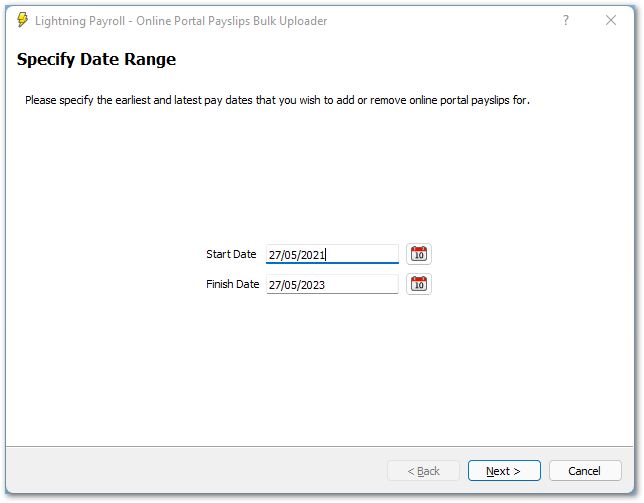Click into the Finish Date field
Viewport: 644px width, 503px height.
pyautogui.click(x=332, y=284)
